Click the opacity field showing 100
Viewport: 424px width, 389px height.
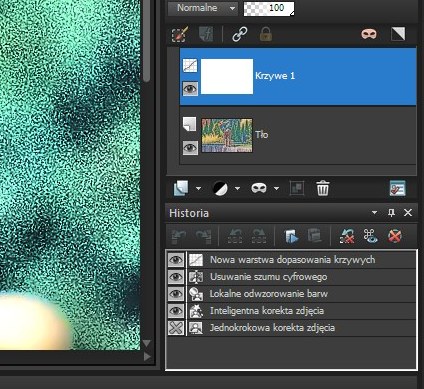click(x=269, y=8)
